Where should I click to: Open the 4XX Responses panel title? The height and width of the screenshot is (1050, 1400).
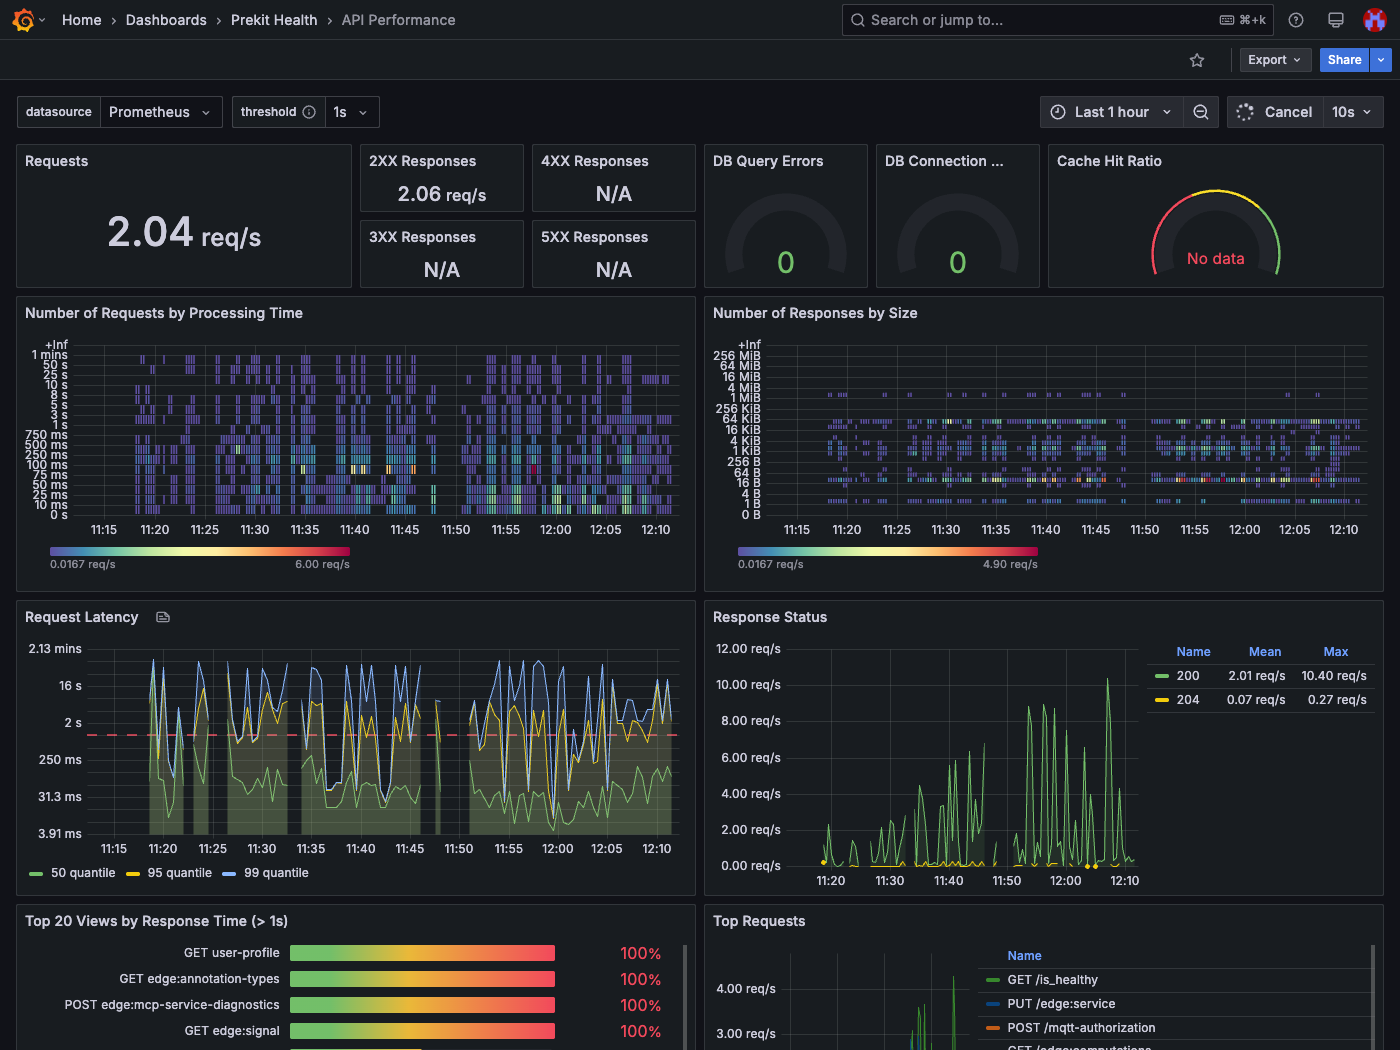(x=594, y=161)
